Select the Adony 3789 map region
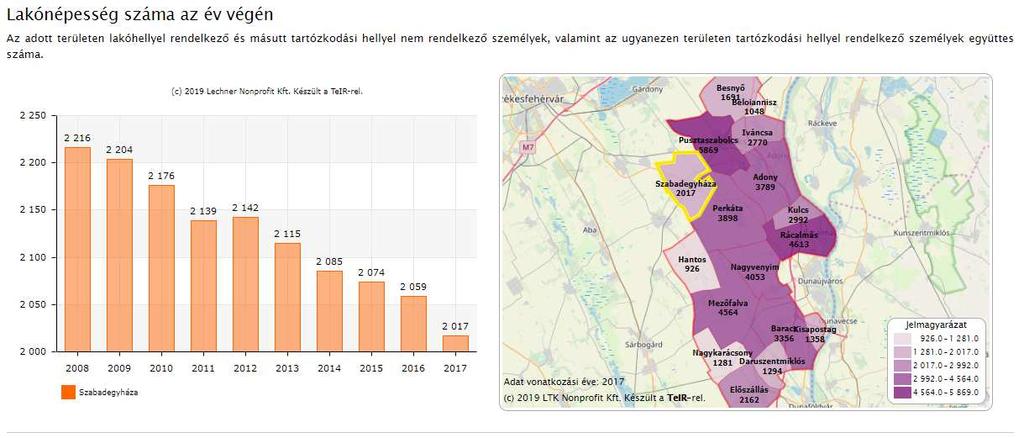Viewport: 1024px width, 438px height. pos(765,181)
